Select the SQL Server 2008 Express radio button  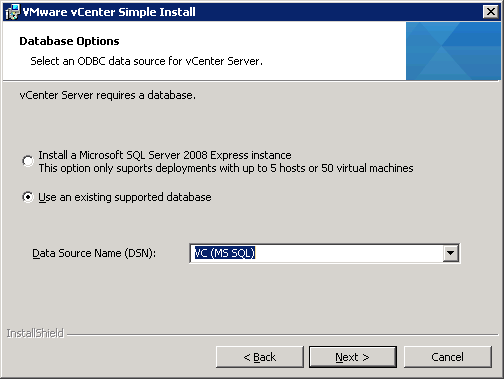tap(28, 161)
